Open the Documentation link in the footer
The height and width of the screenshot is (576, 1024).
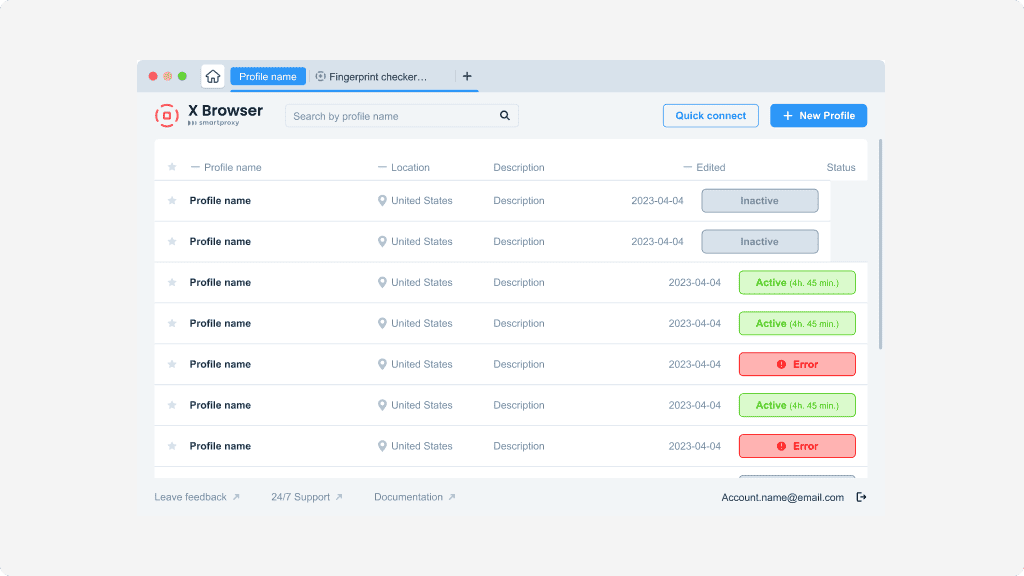click(408, 496)
